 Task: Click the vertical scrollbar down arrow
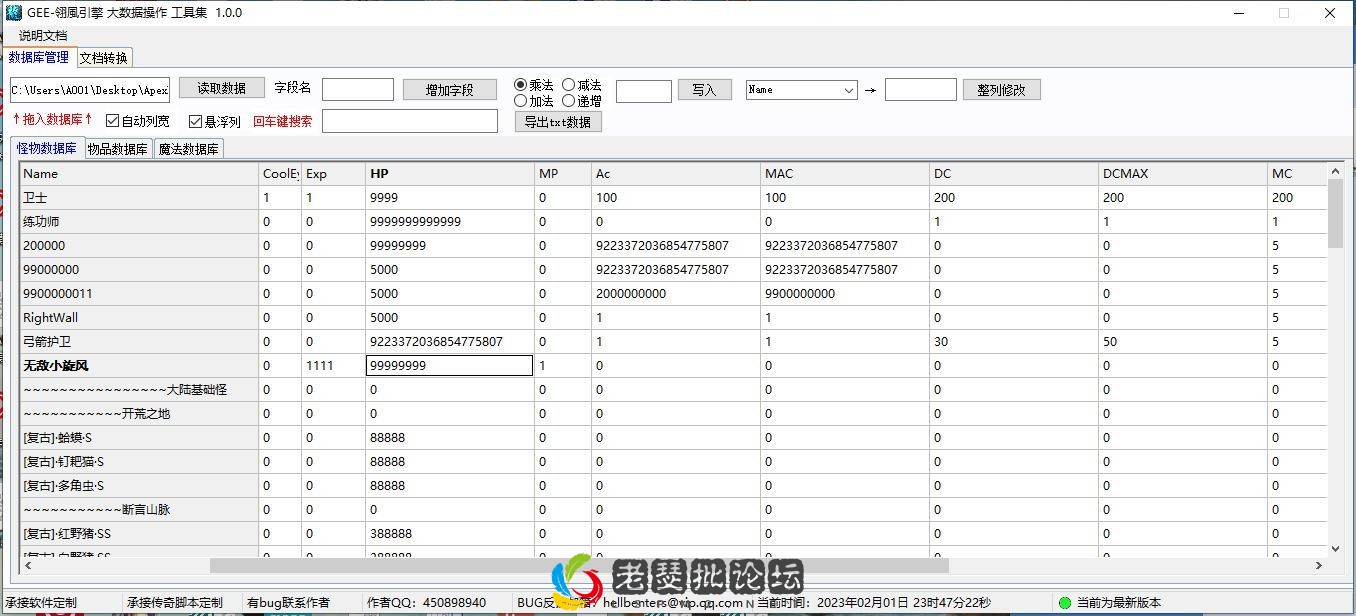click(1335, 548)
